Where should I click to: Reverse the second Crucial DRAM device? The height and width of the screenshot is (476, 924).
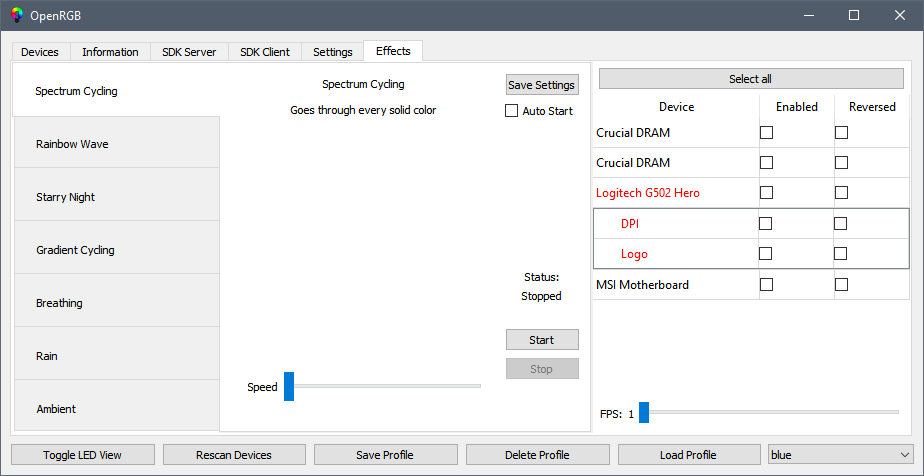841,162
